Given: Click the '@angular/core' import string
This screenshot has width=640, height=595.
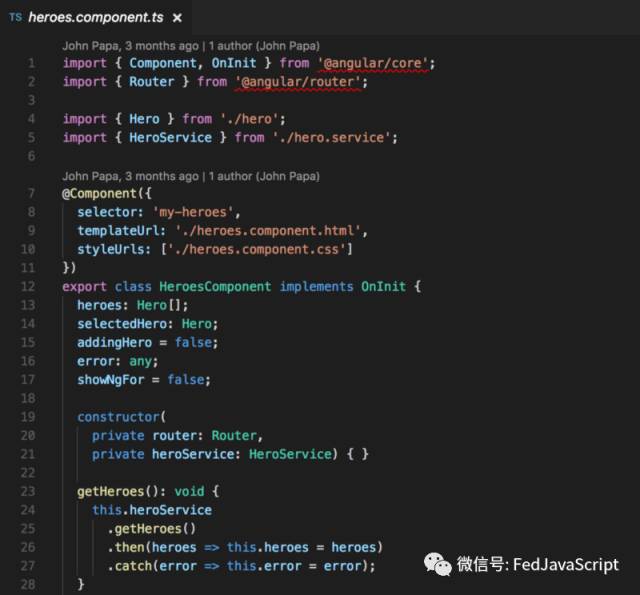Looking at the screenshot, I should (373, 63).
